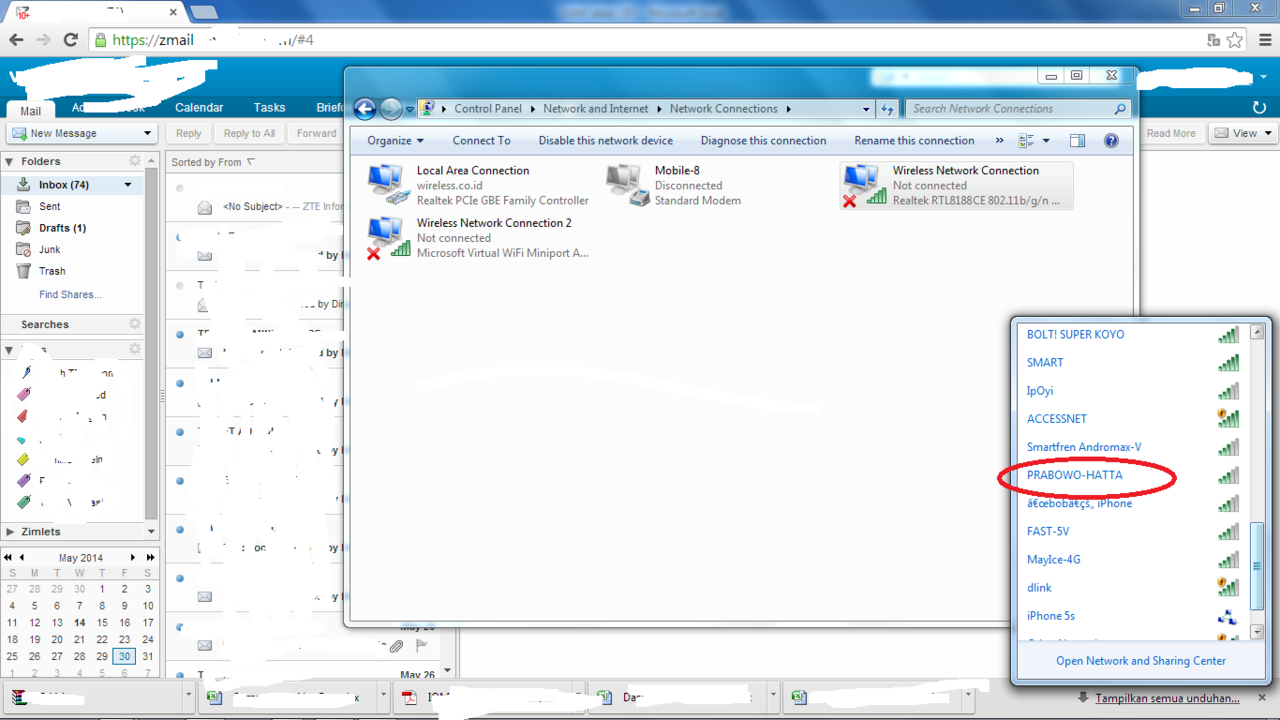Collapse the Folders section
The width and height of the screenshot is (1280, 720).
[10, 161]
